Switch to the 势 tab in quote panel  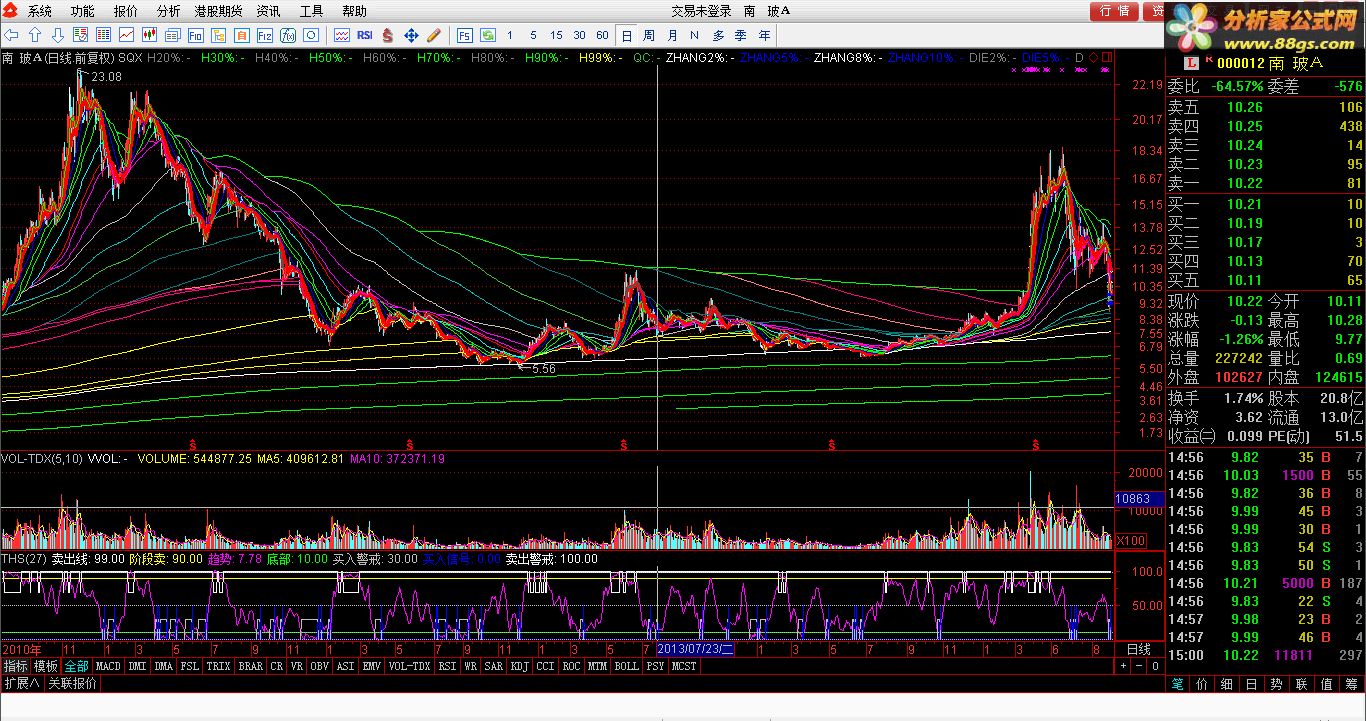[1276, 684]
